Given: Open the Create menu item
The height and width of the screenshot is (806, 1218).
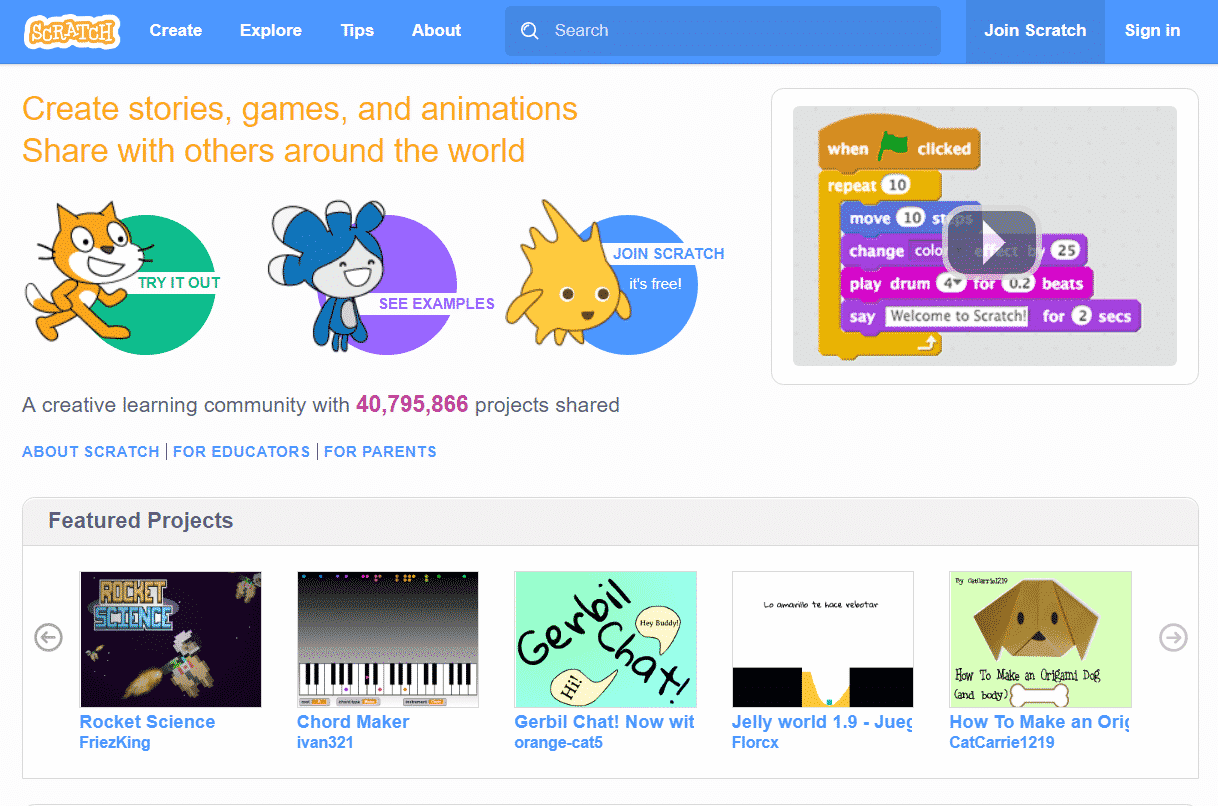Looking at the screenshot, I should [x=176, y=31].
